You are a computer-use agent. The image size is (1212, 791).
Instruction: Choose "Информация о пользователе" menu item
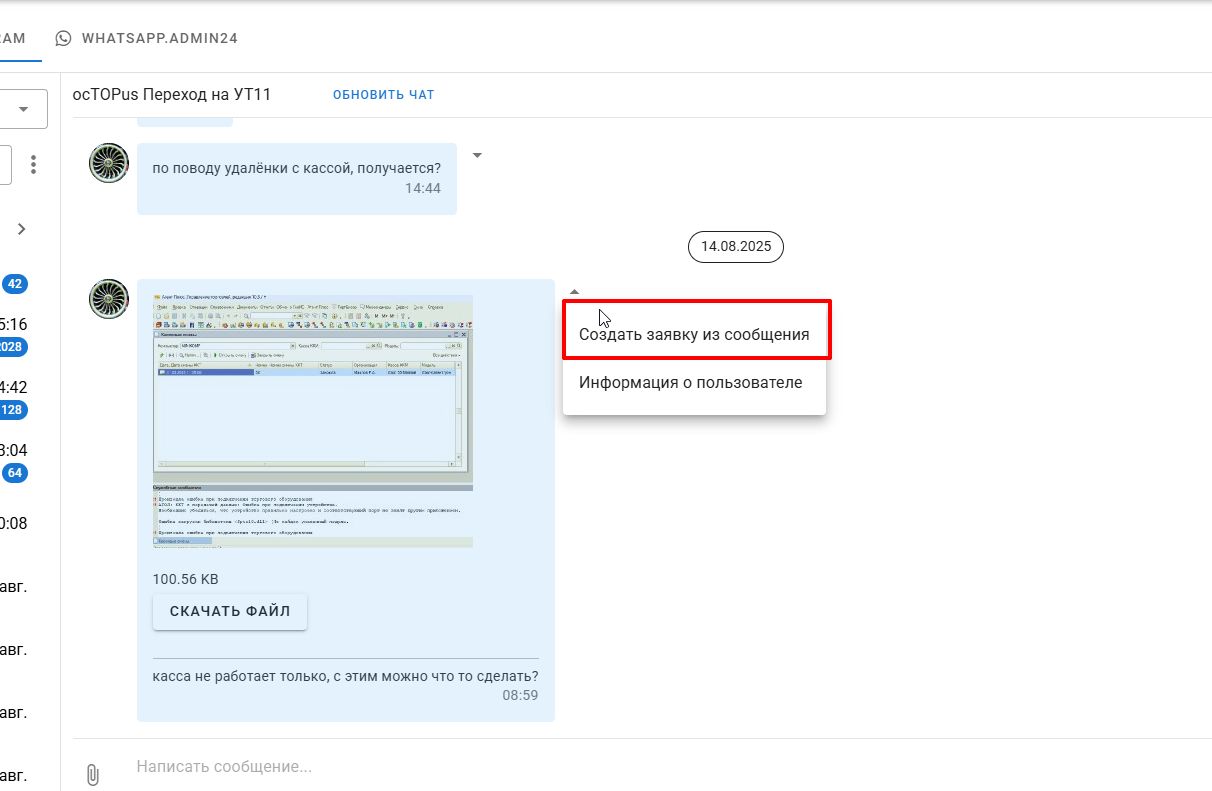(x=690, y=382)
